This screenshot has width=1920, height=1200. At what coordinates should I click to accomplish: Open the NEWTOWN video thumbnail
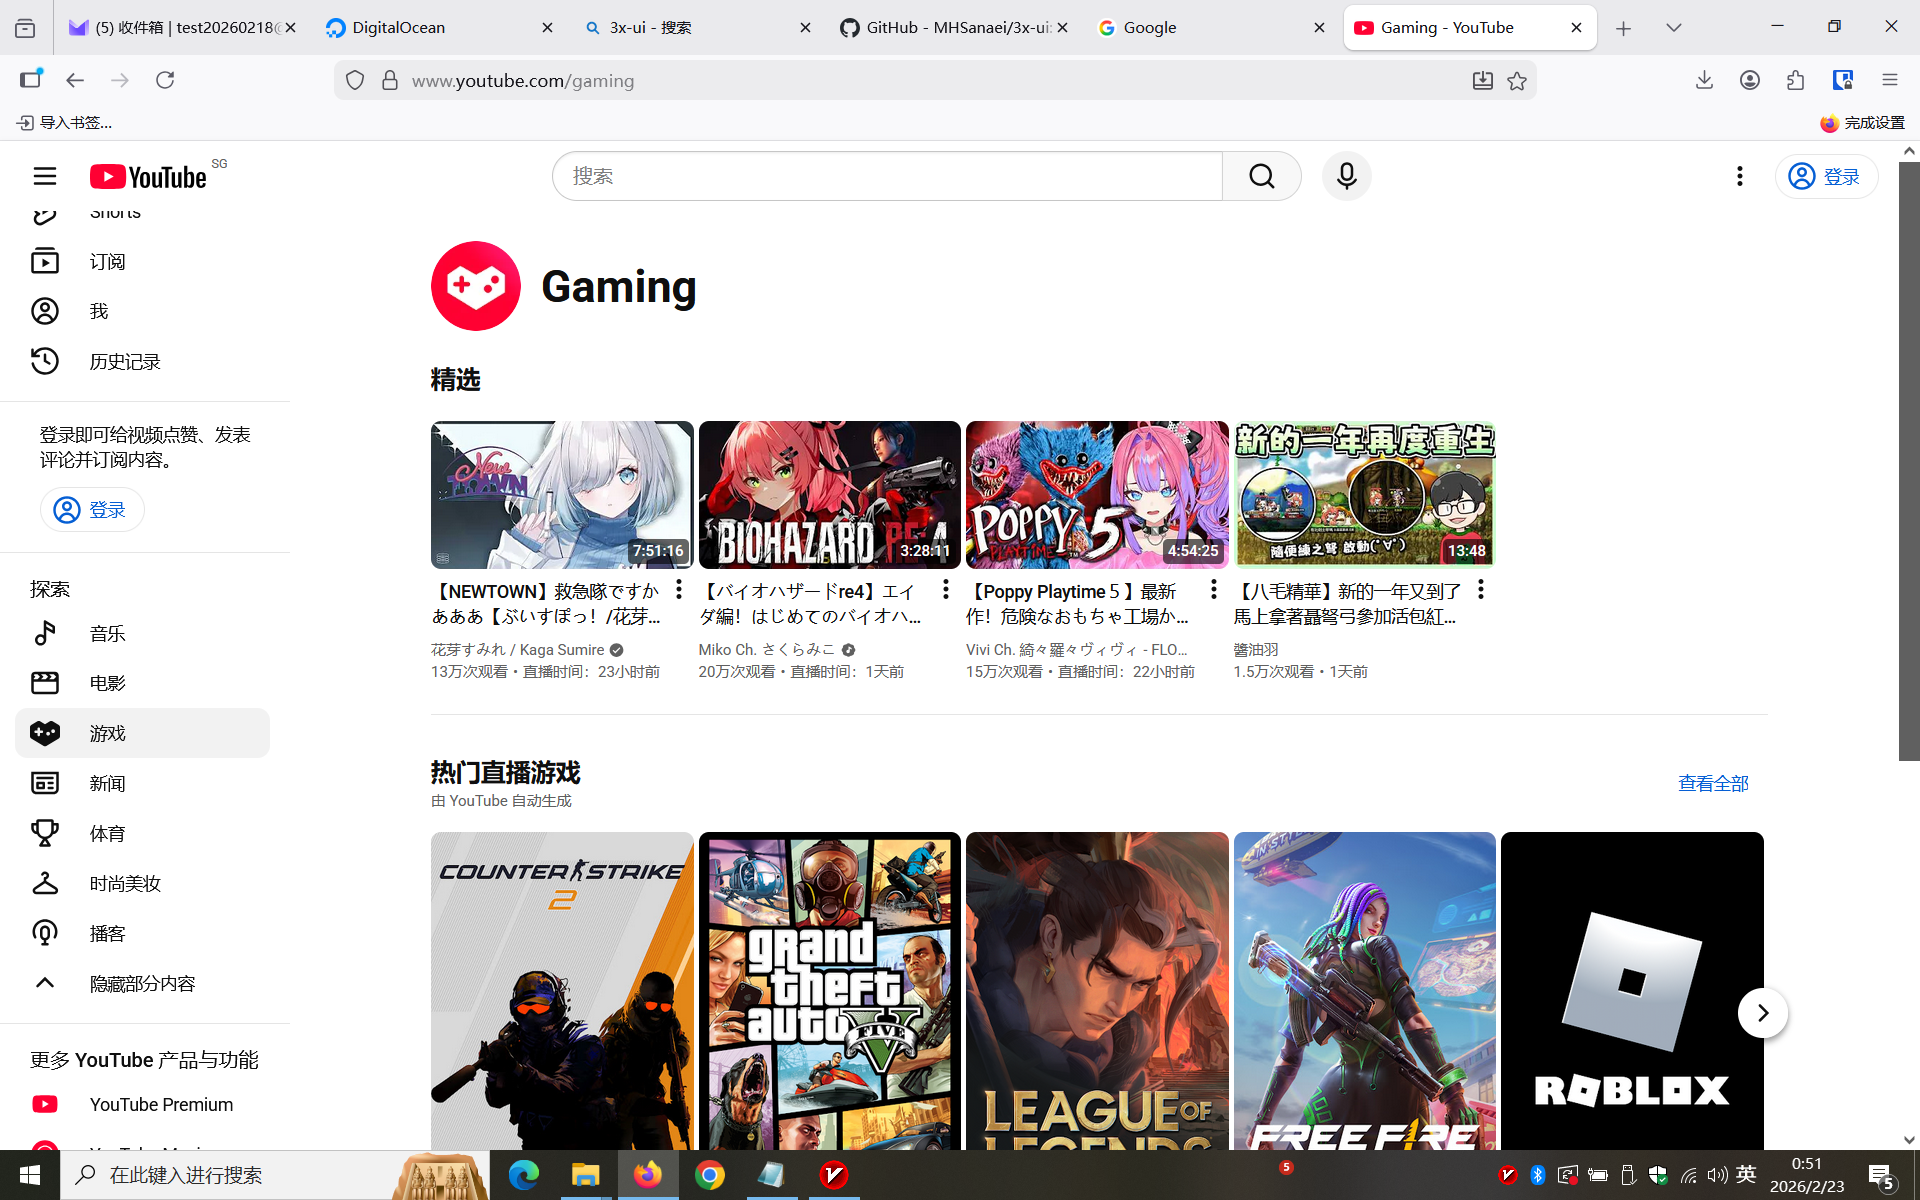click(x=562, y=495)
